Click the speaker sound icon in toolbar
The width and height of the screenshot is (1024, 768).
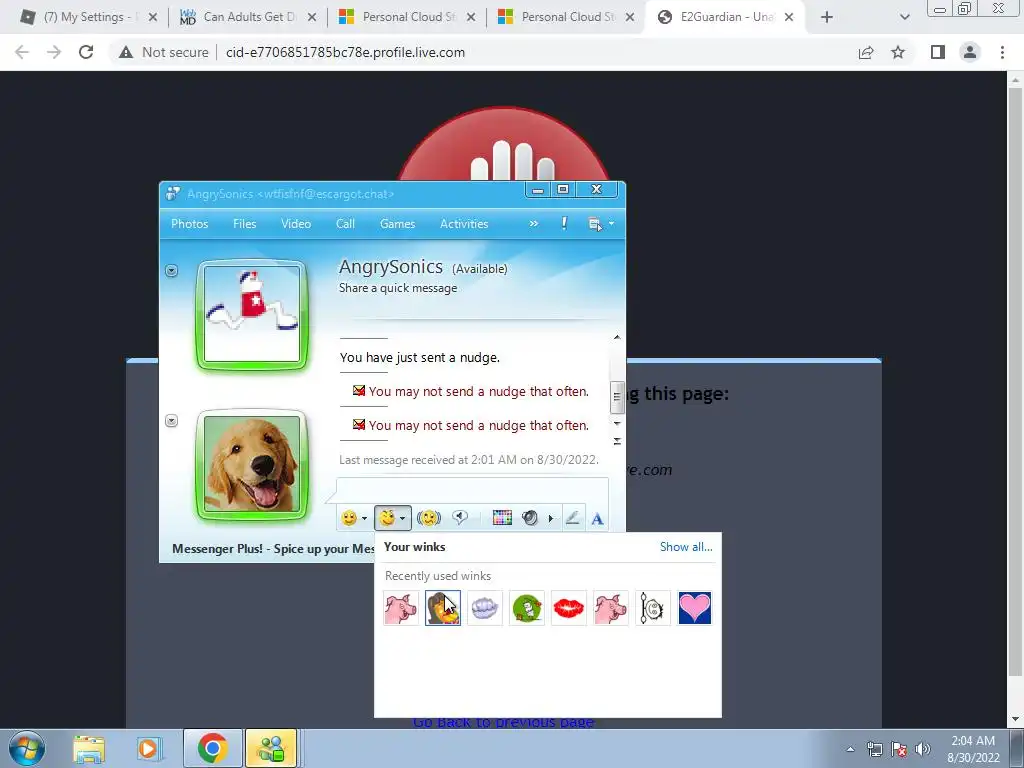530,518
